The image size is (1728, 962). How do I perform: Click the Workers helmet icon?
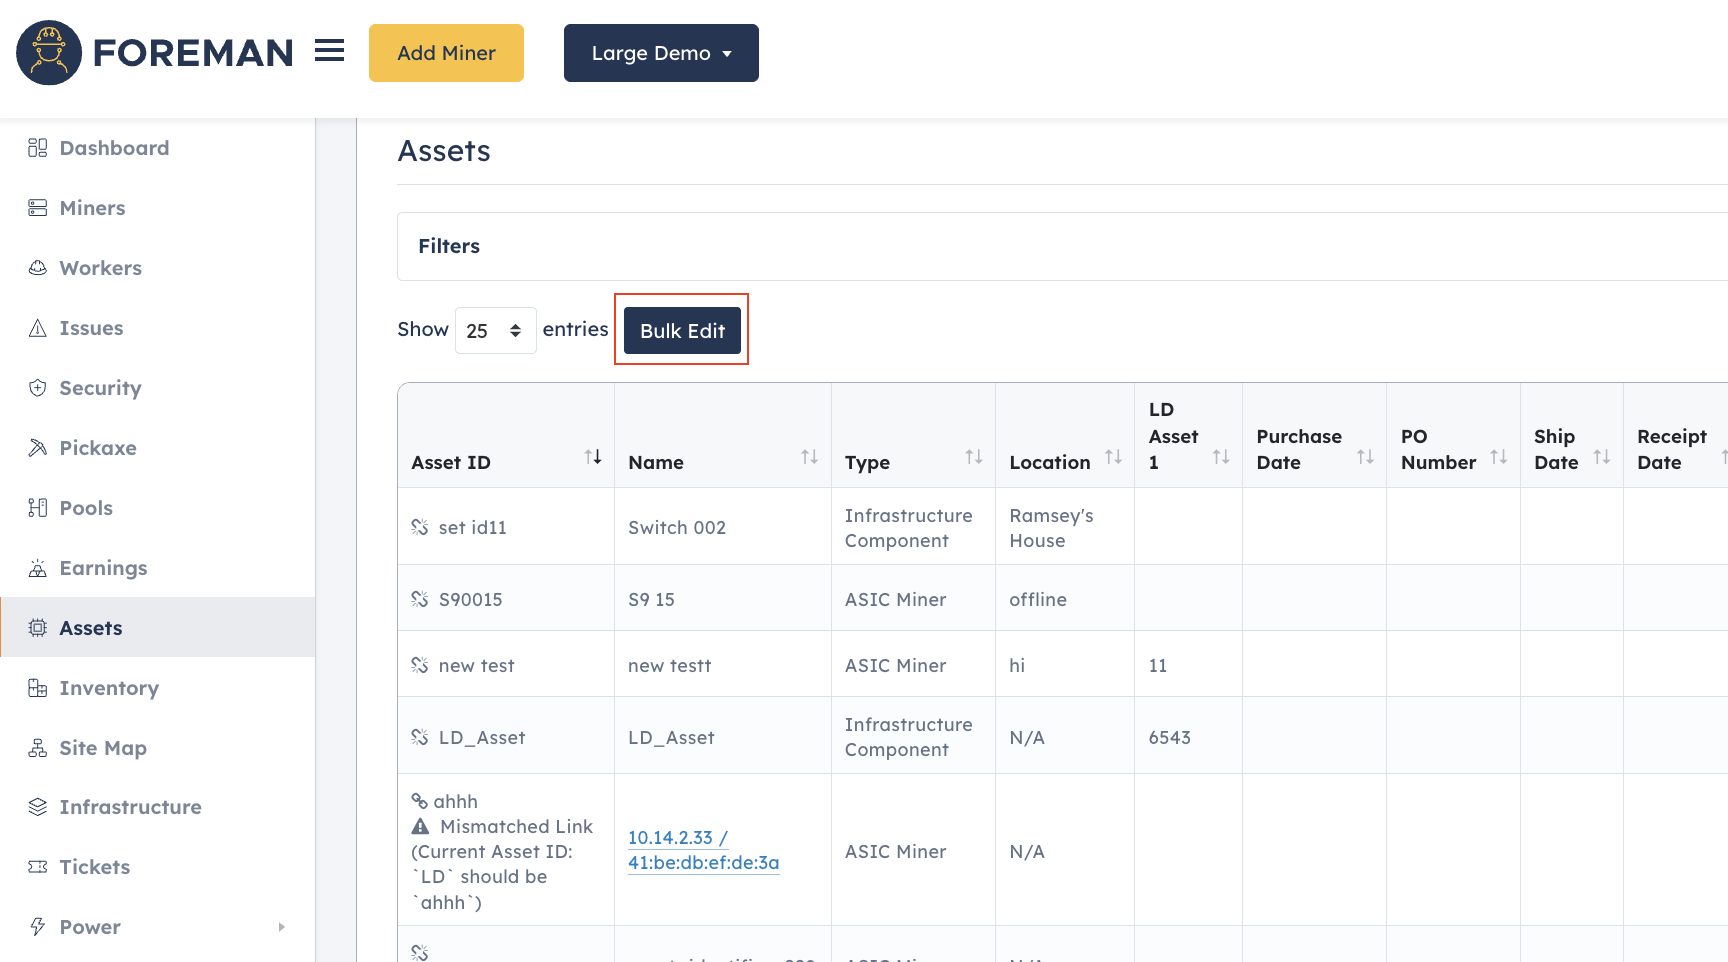tap(38, 268)
